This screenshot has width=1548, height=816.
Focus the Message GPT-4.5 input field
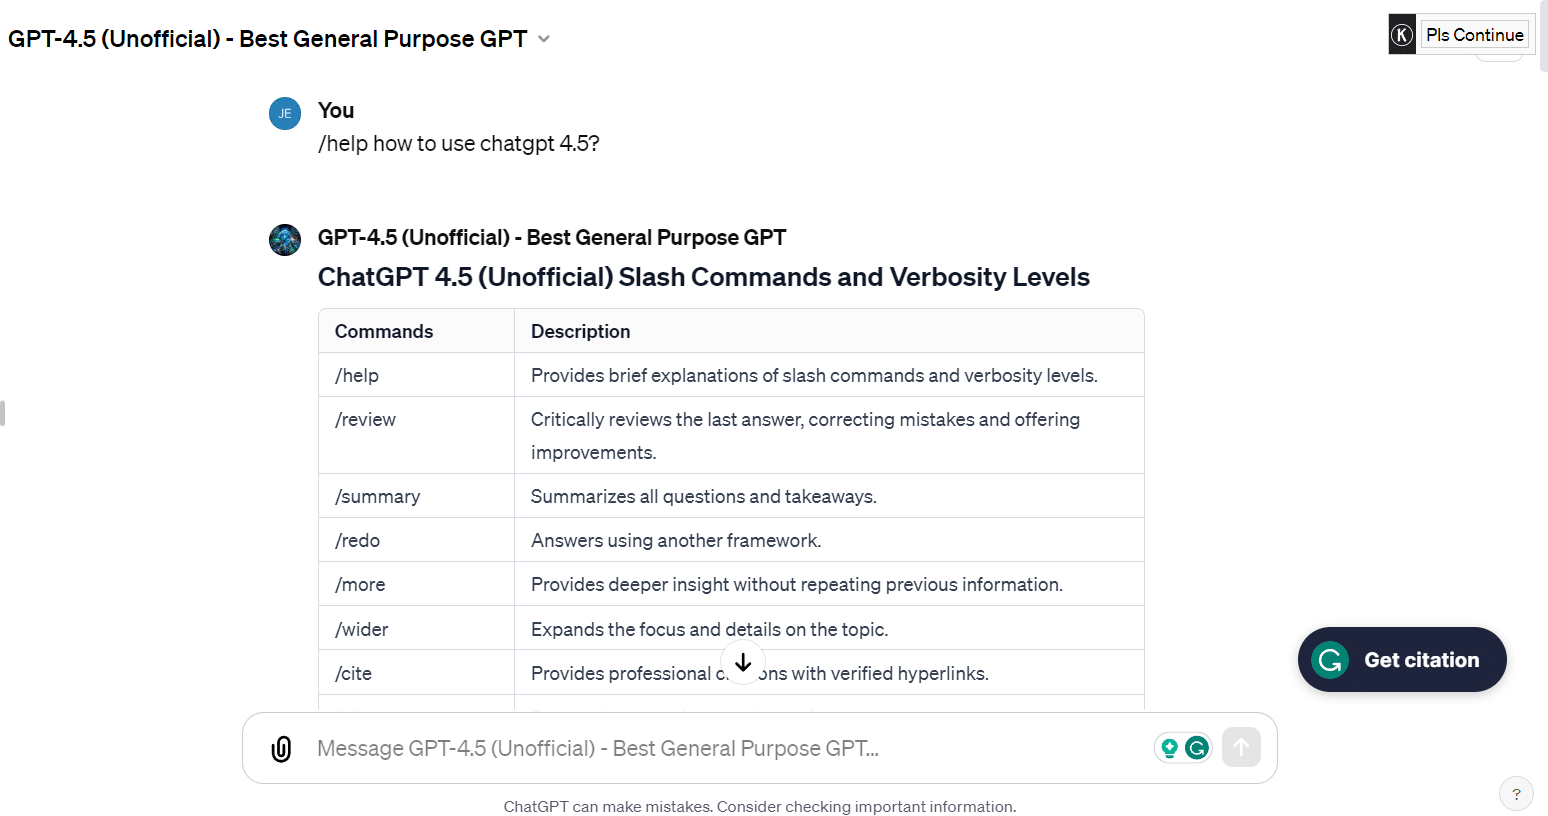[730, 749]
